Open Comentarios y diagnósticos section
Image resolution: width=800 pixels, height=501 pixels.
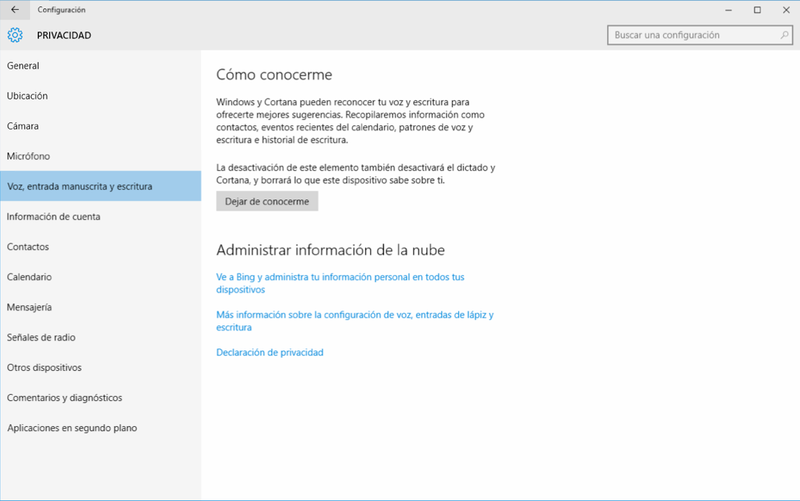[x=101, y=397]
